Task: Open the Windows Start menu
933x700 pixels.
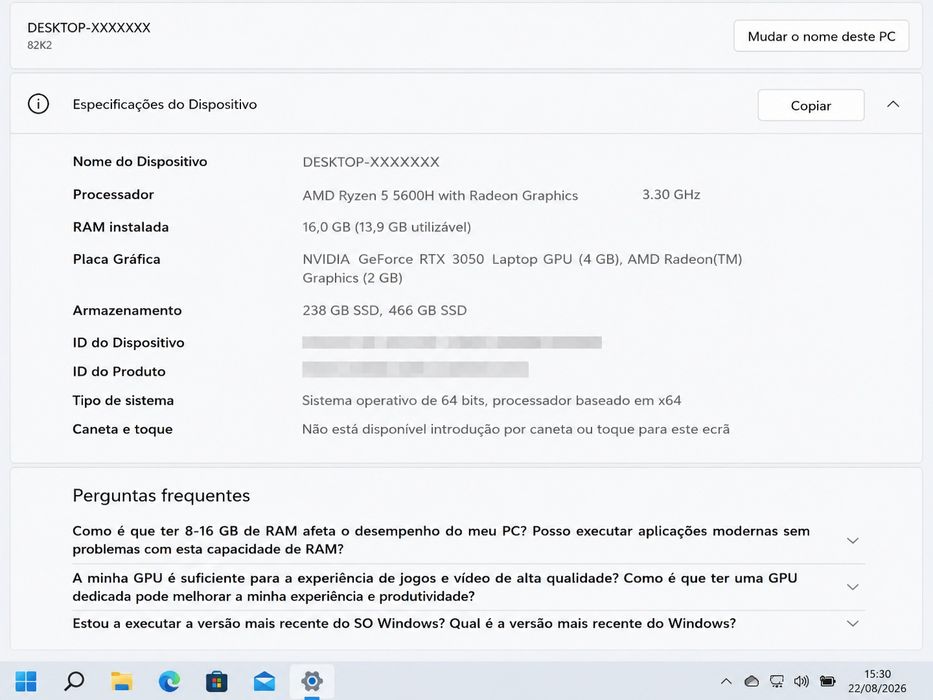Action: (x=26, y=681)
